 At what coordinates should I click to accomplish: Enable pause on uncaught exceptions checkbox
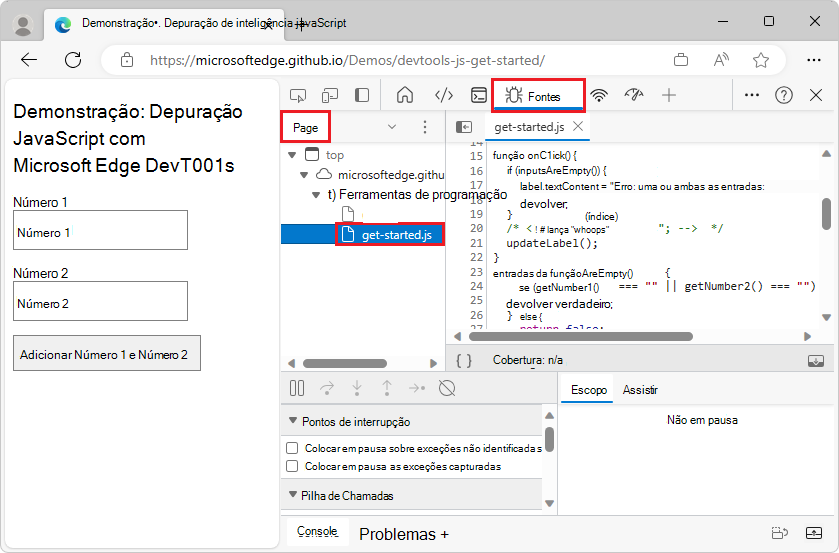(293, 449)
